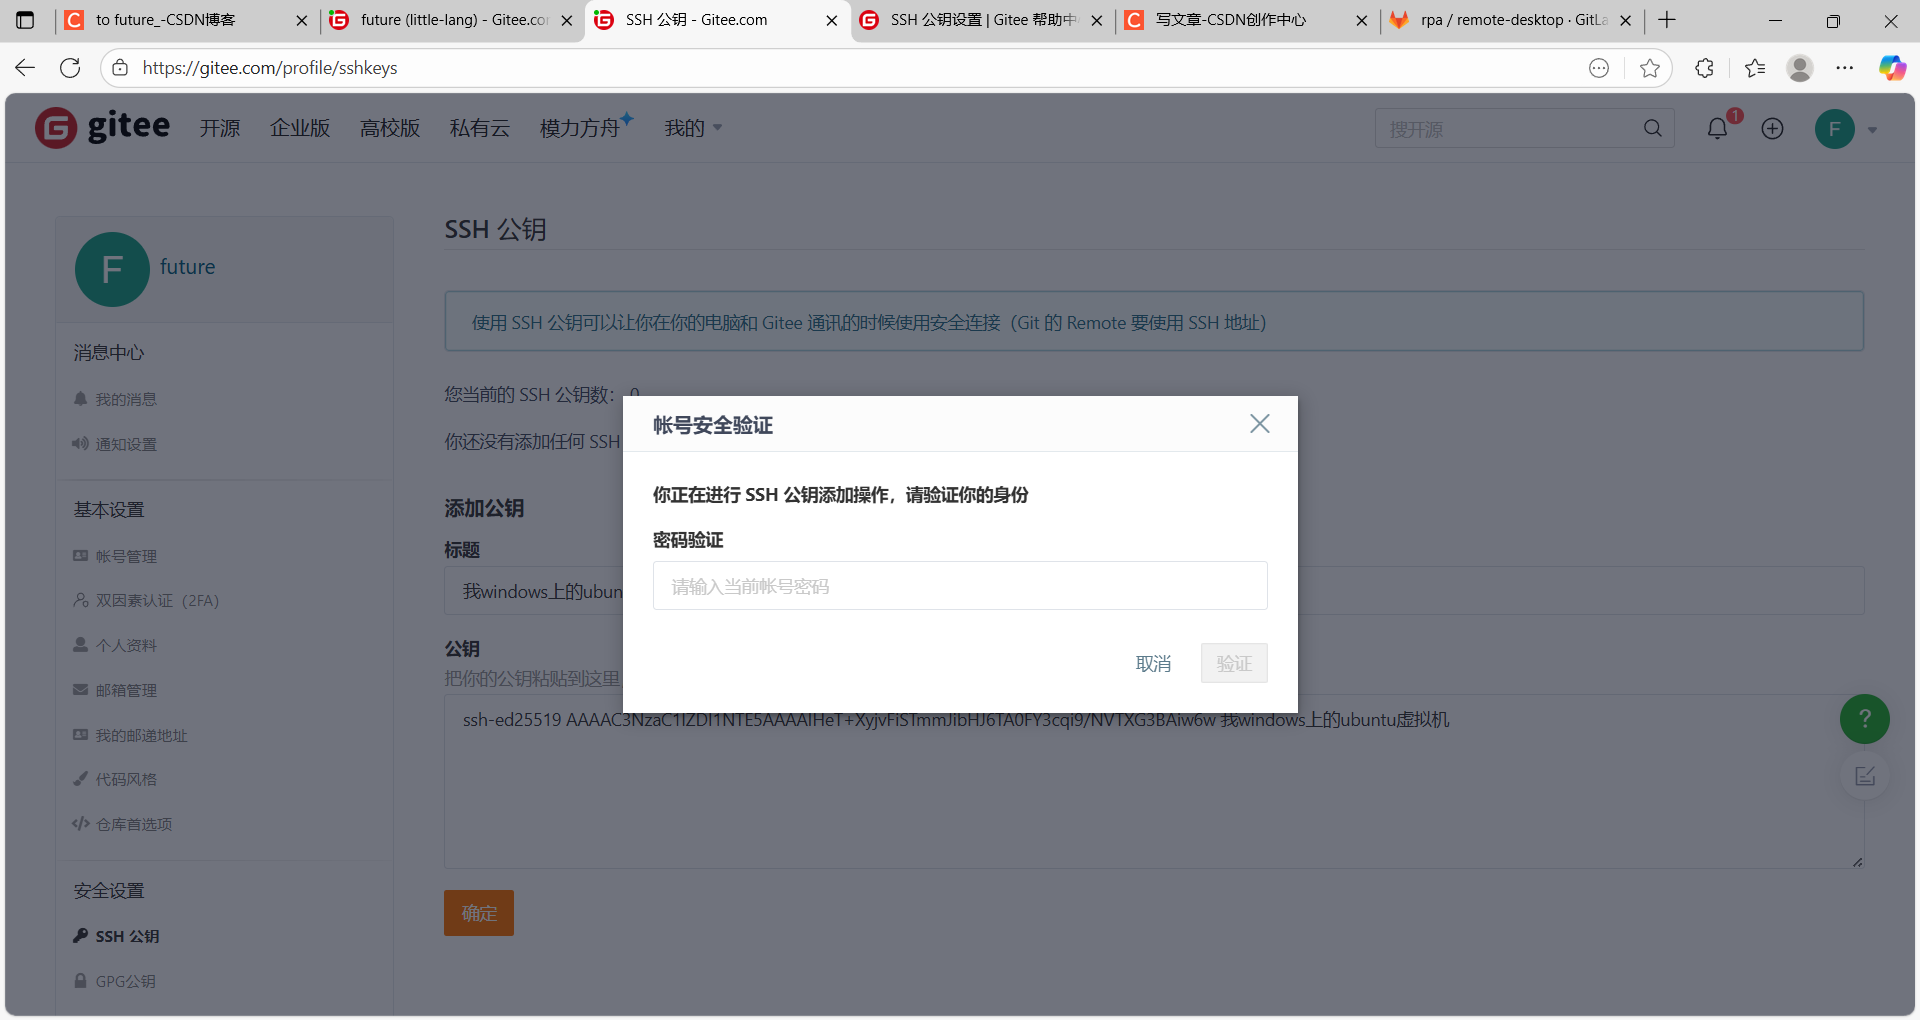Open notifications bell icon
The height and width of the screenshot is (1020, 1920).
pyautogui.click(x=1718, y=129)
